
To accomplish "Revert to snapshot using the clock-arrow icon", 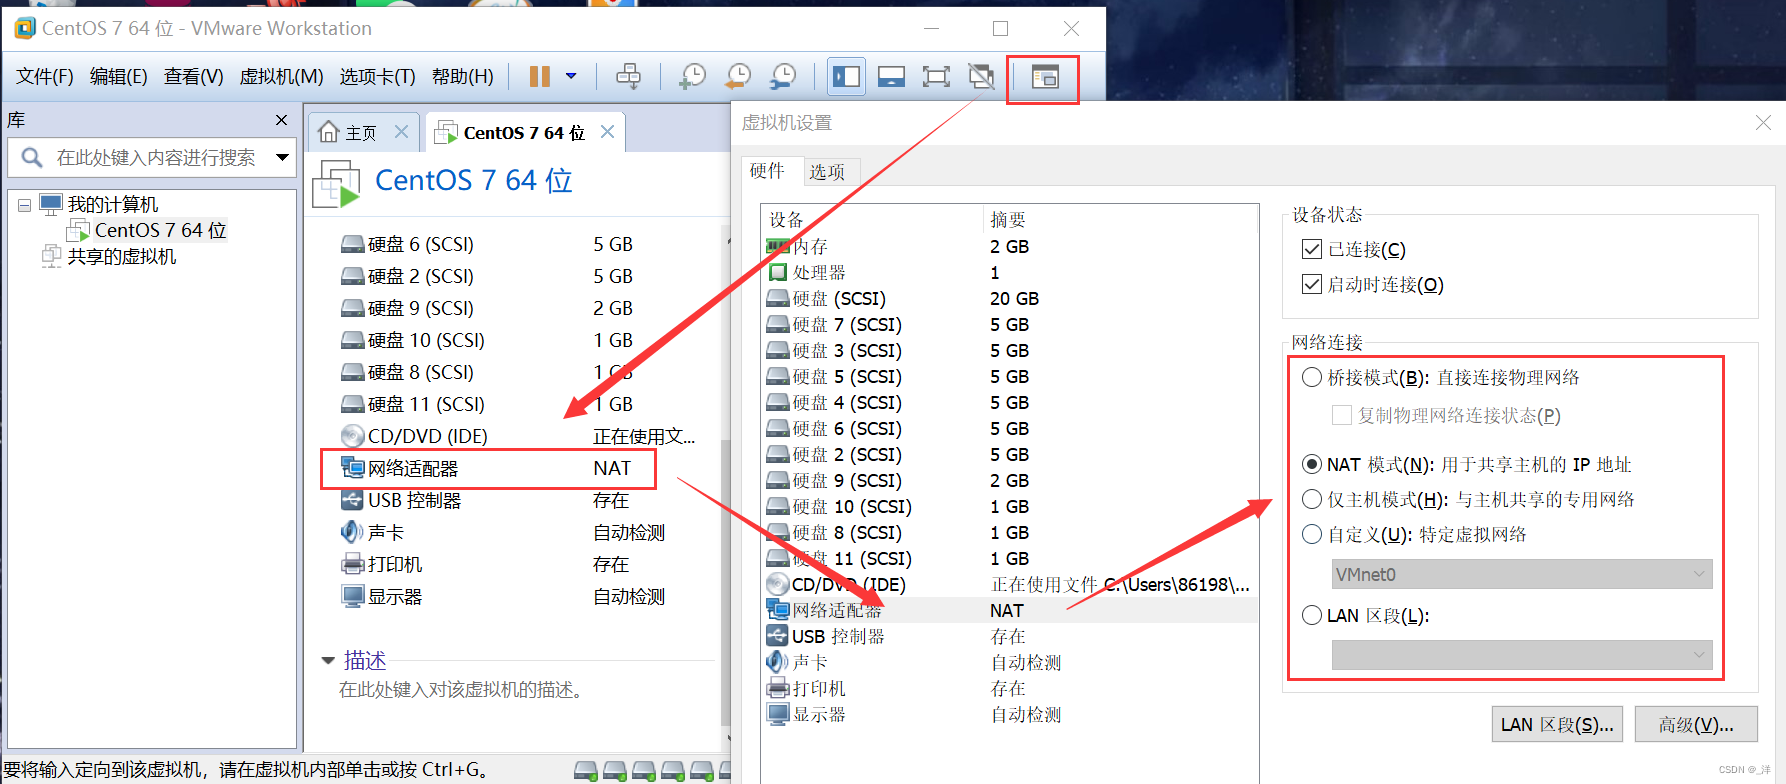I will 738,76.
